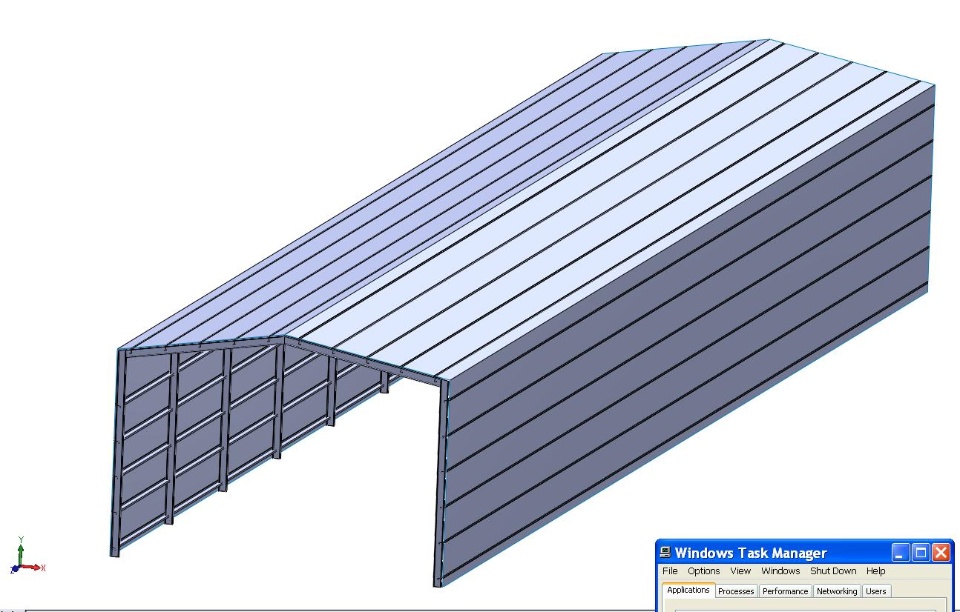Open the Options menu in Task Manager
Image resolution: width=960 pixels, height=612 pixels.
coord(703,571)
